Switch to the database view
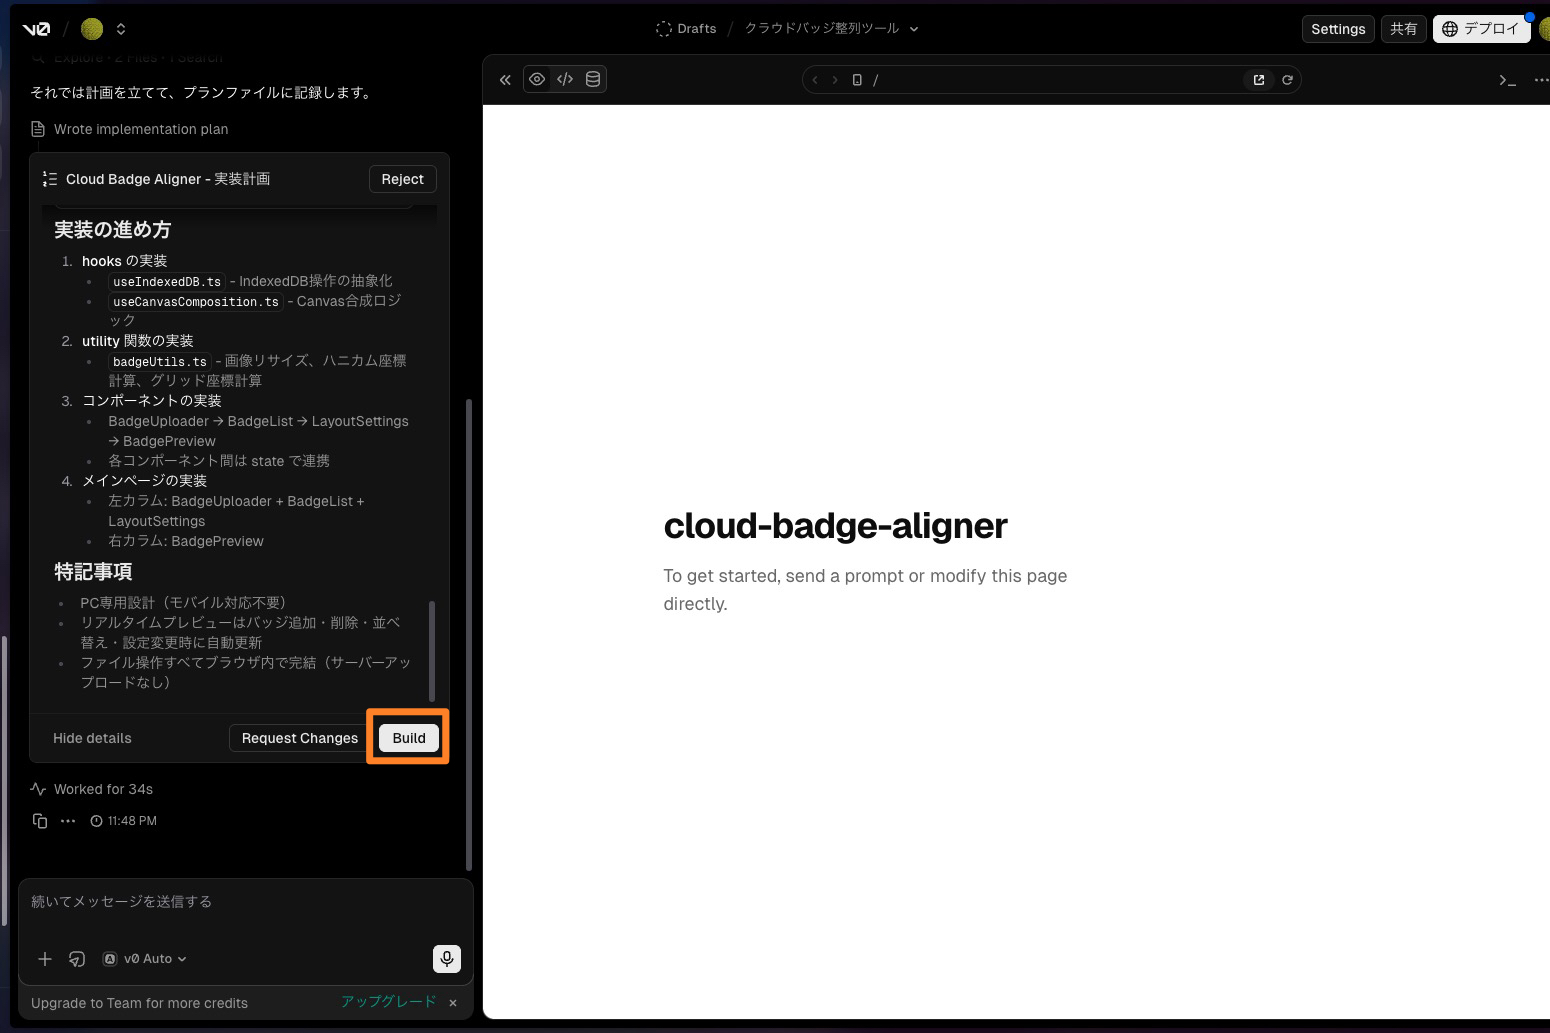 pos(593,80)
